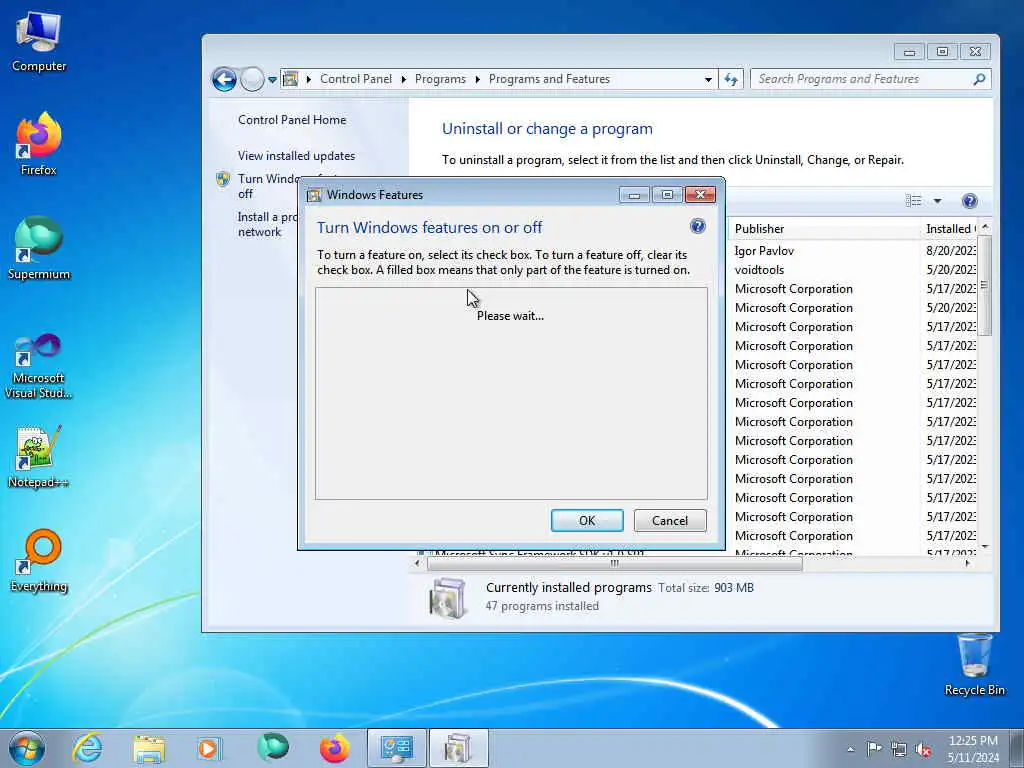
Task: Expand the arrow after Programs breadcrumb
Action: click(x=477, y=79)
